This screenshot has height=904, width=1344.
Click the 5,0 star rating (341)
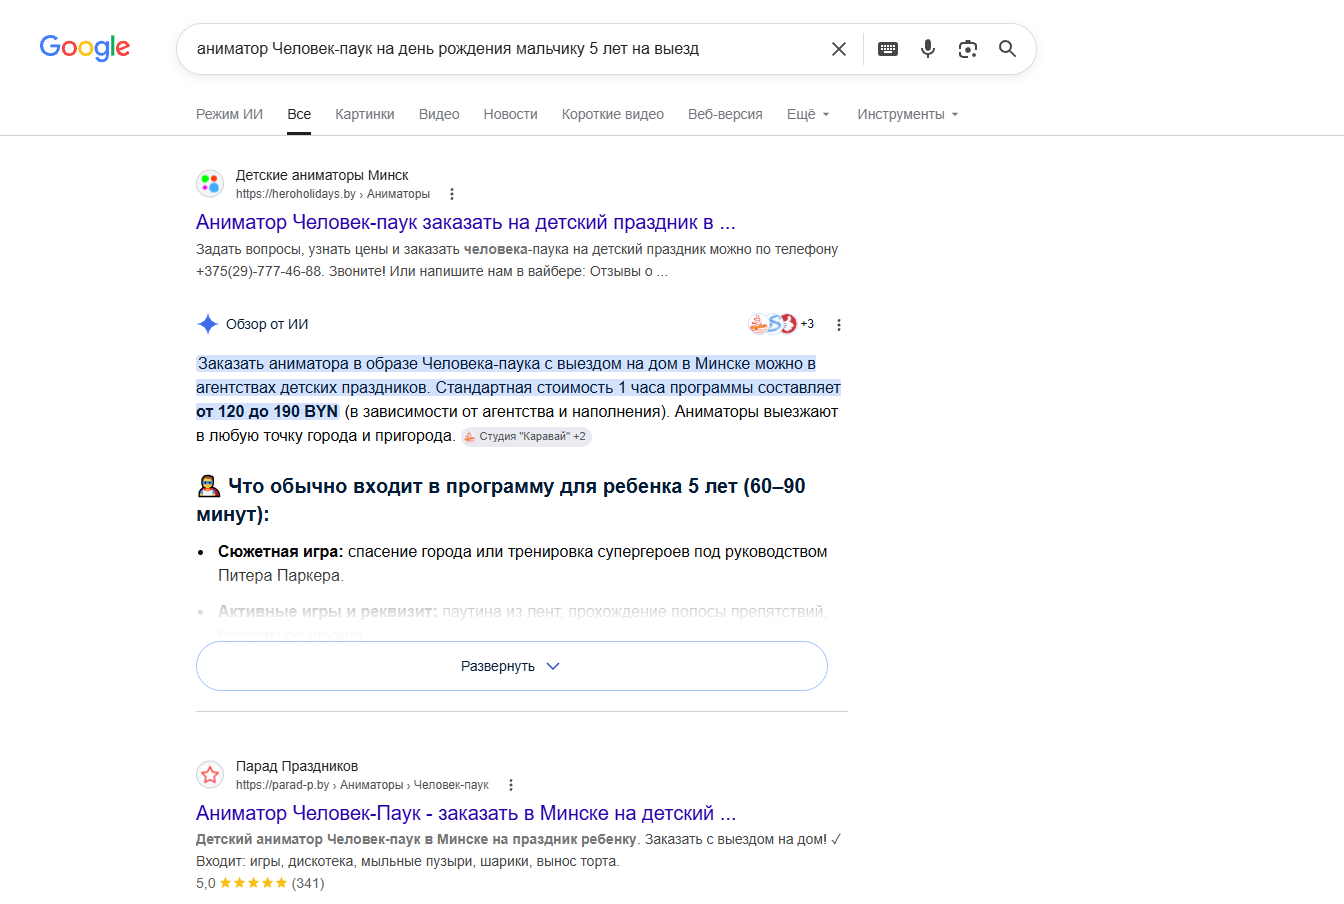[260, 883]
